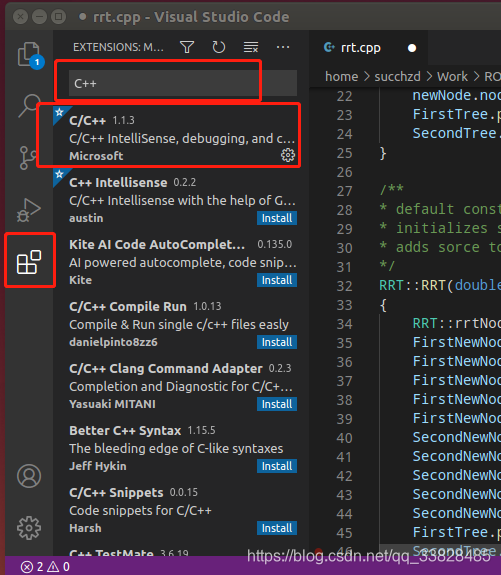Click the Microsoft publisher name
This screenshot has width=501, height=575.
[96, 156]
